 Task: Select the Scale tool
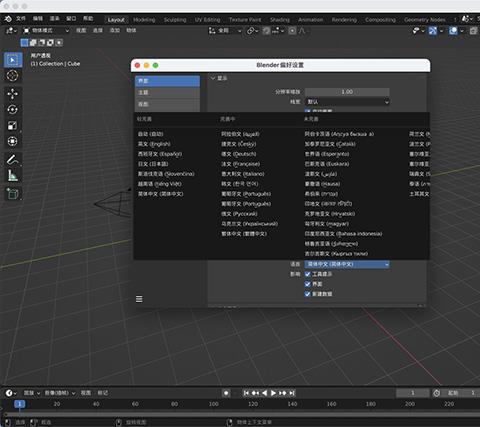click(13, 126)
